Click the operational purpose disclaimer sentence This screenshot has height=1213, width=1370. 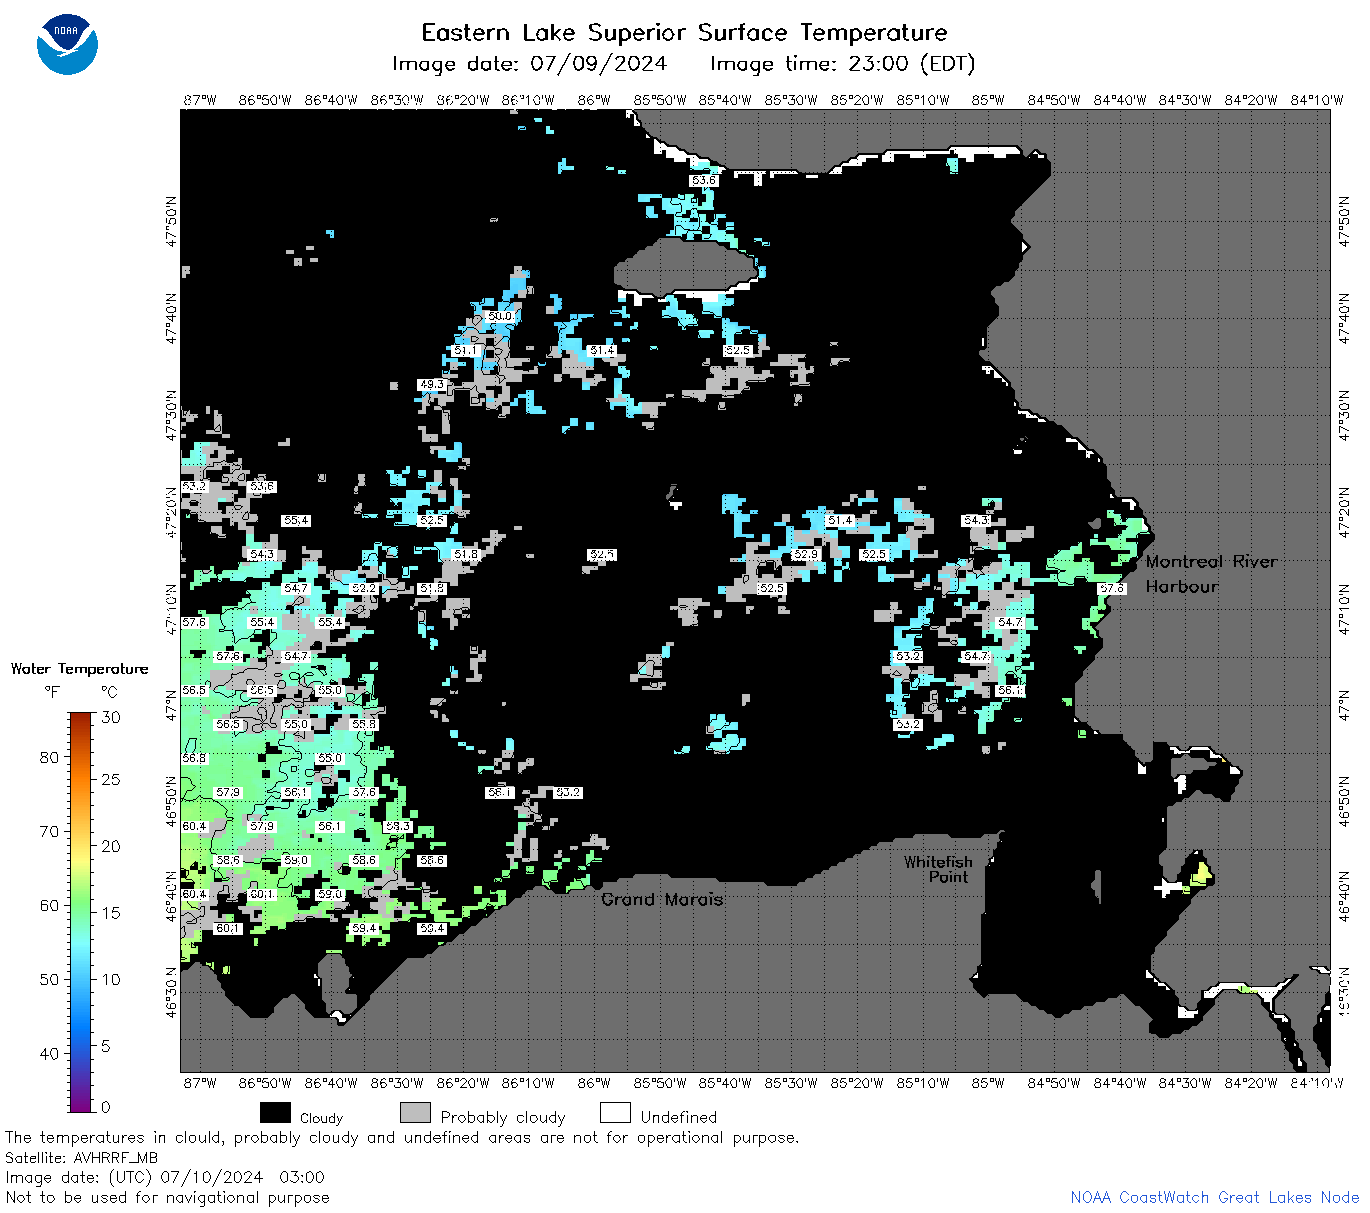[x=402, y=1138]
